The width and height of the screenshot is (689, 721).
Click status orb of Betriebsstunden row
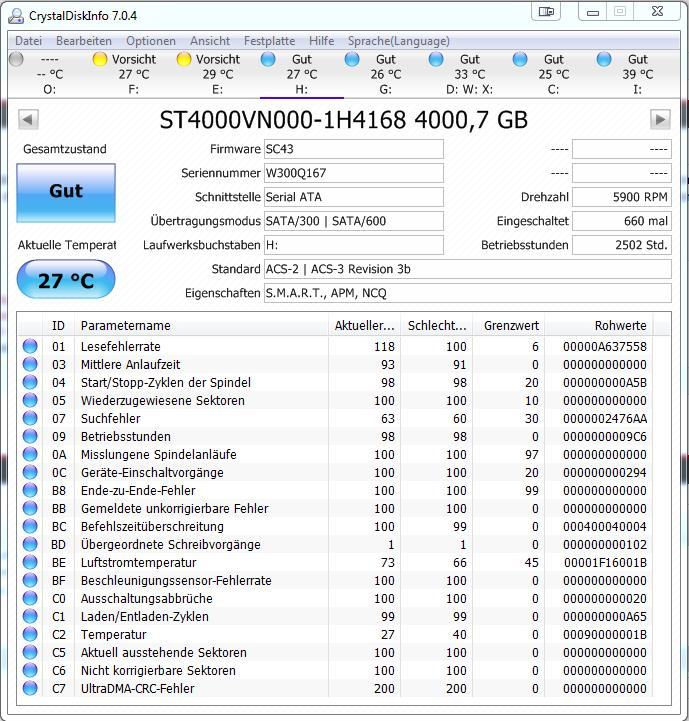30,436
